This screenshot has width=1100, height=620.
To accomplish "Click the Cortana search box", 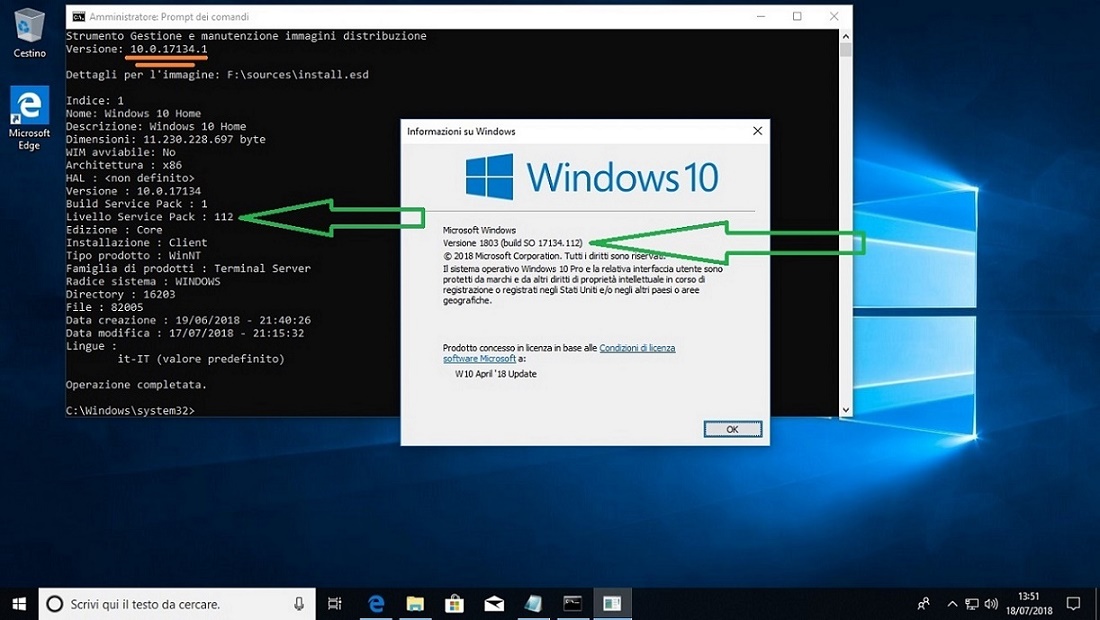I will click(177, 603).
